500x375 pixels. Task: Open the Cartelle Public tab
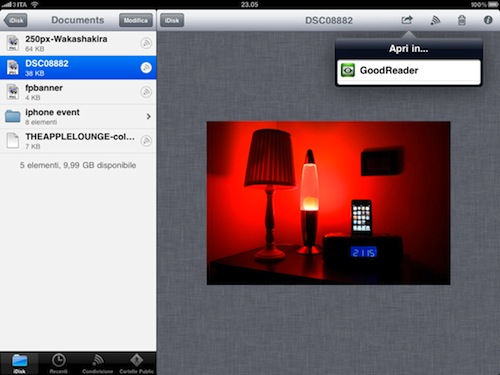click(x=136, y=363)
